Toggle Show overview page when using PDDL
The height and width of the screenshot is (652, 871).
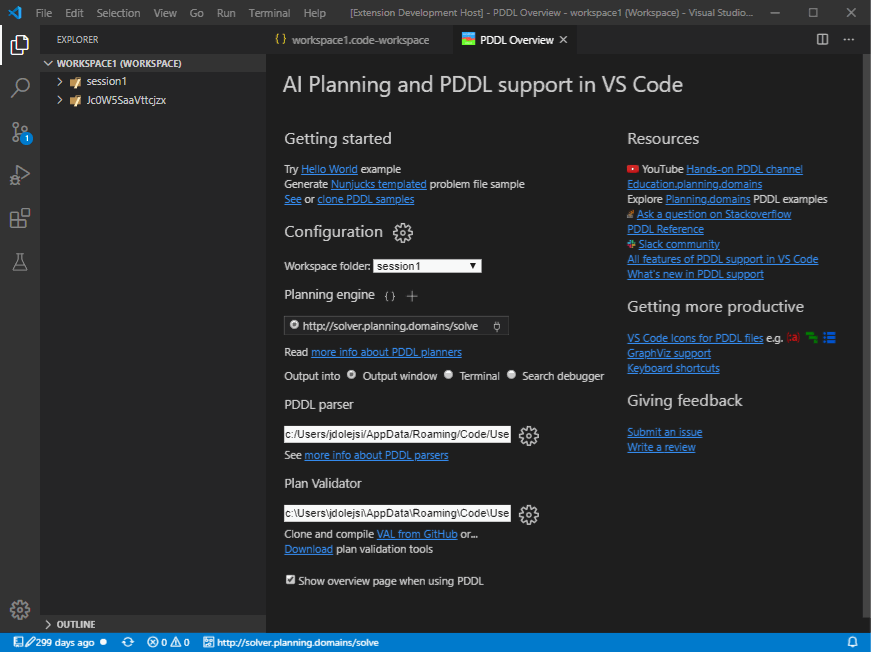point(290,580)
